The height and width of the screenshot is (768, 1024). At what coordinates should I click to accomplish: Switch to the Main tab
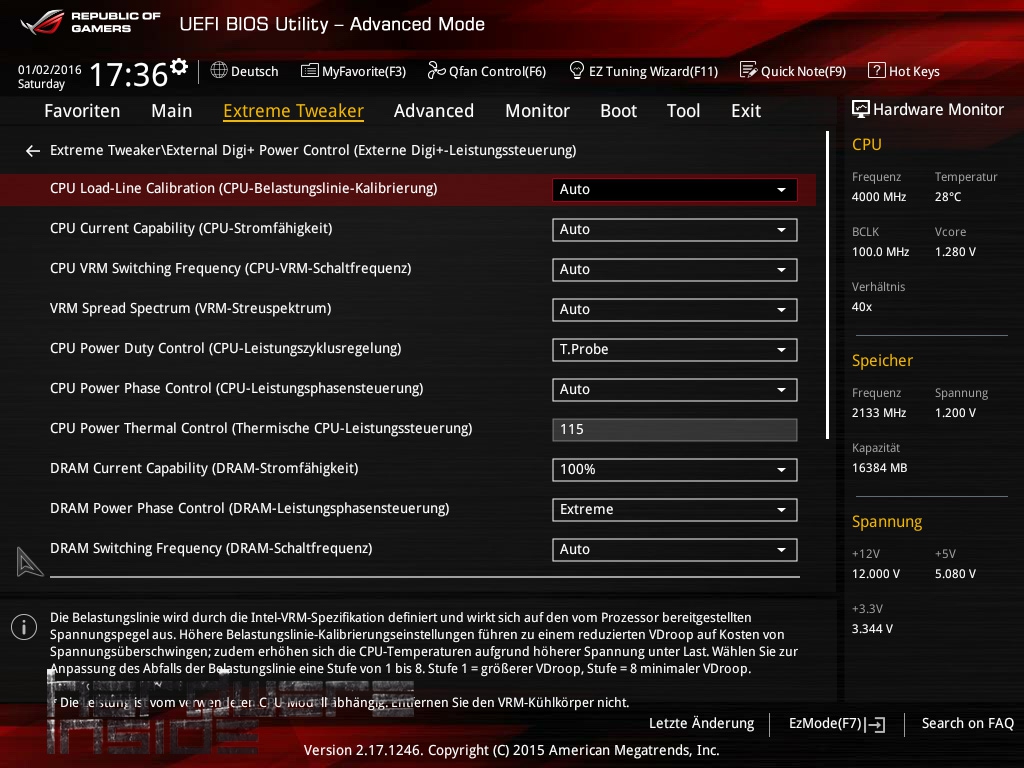click(172, 111)
